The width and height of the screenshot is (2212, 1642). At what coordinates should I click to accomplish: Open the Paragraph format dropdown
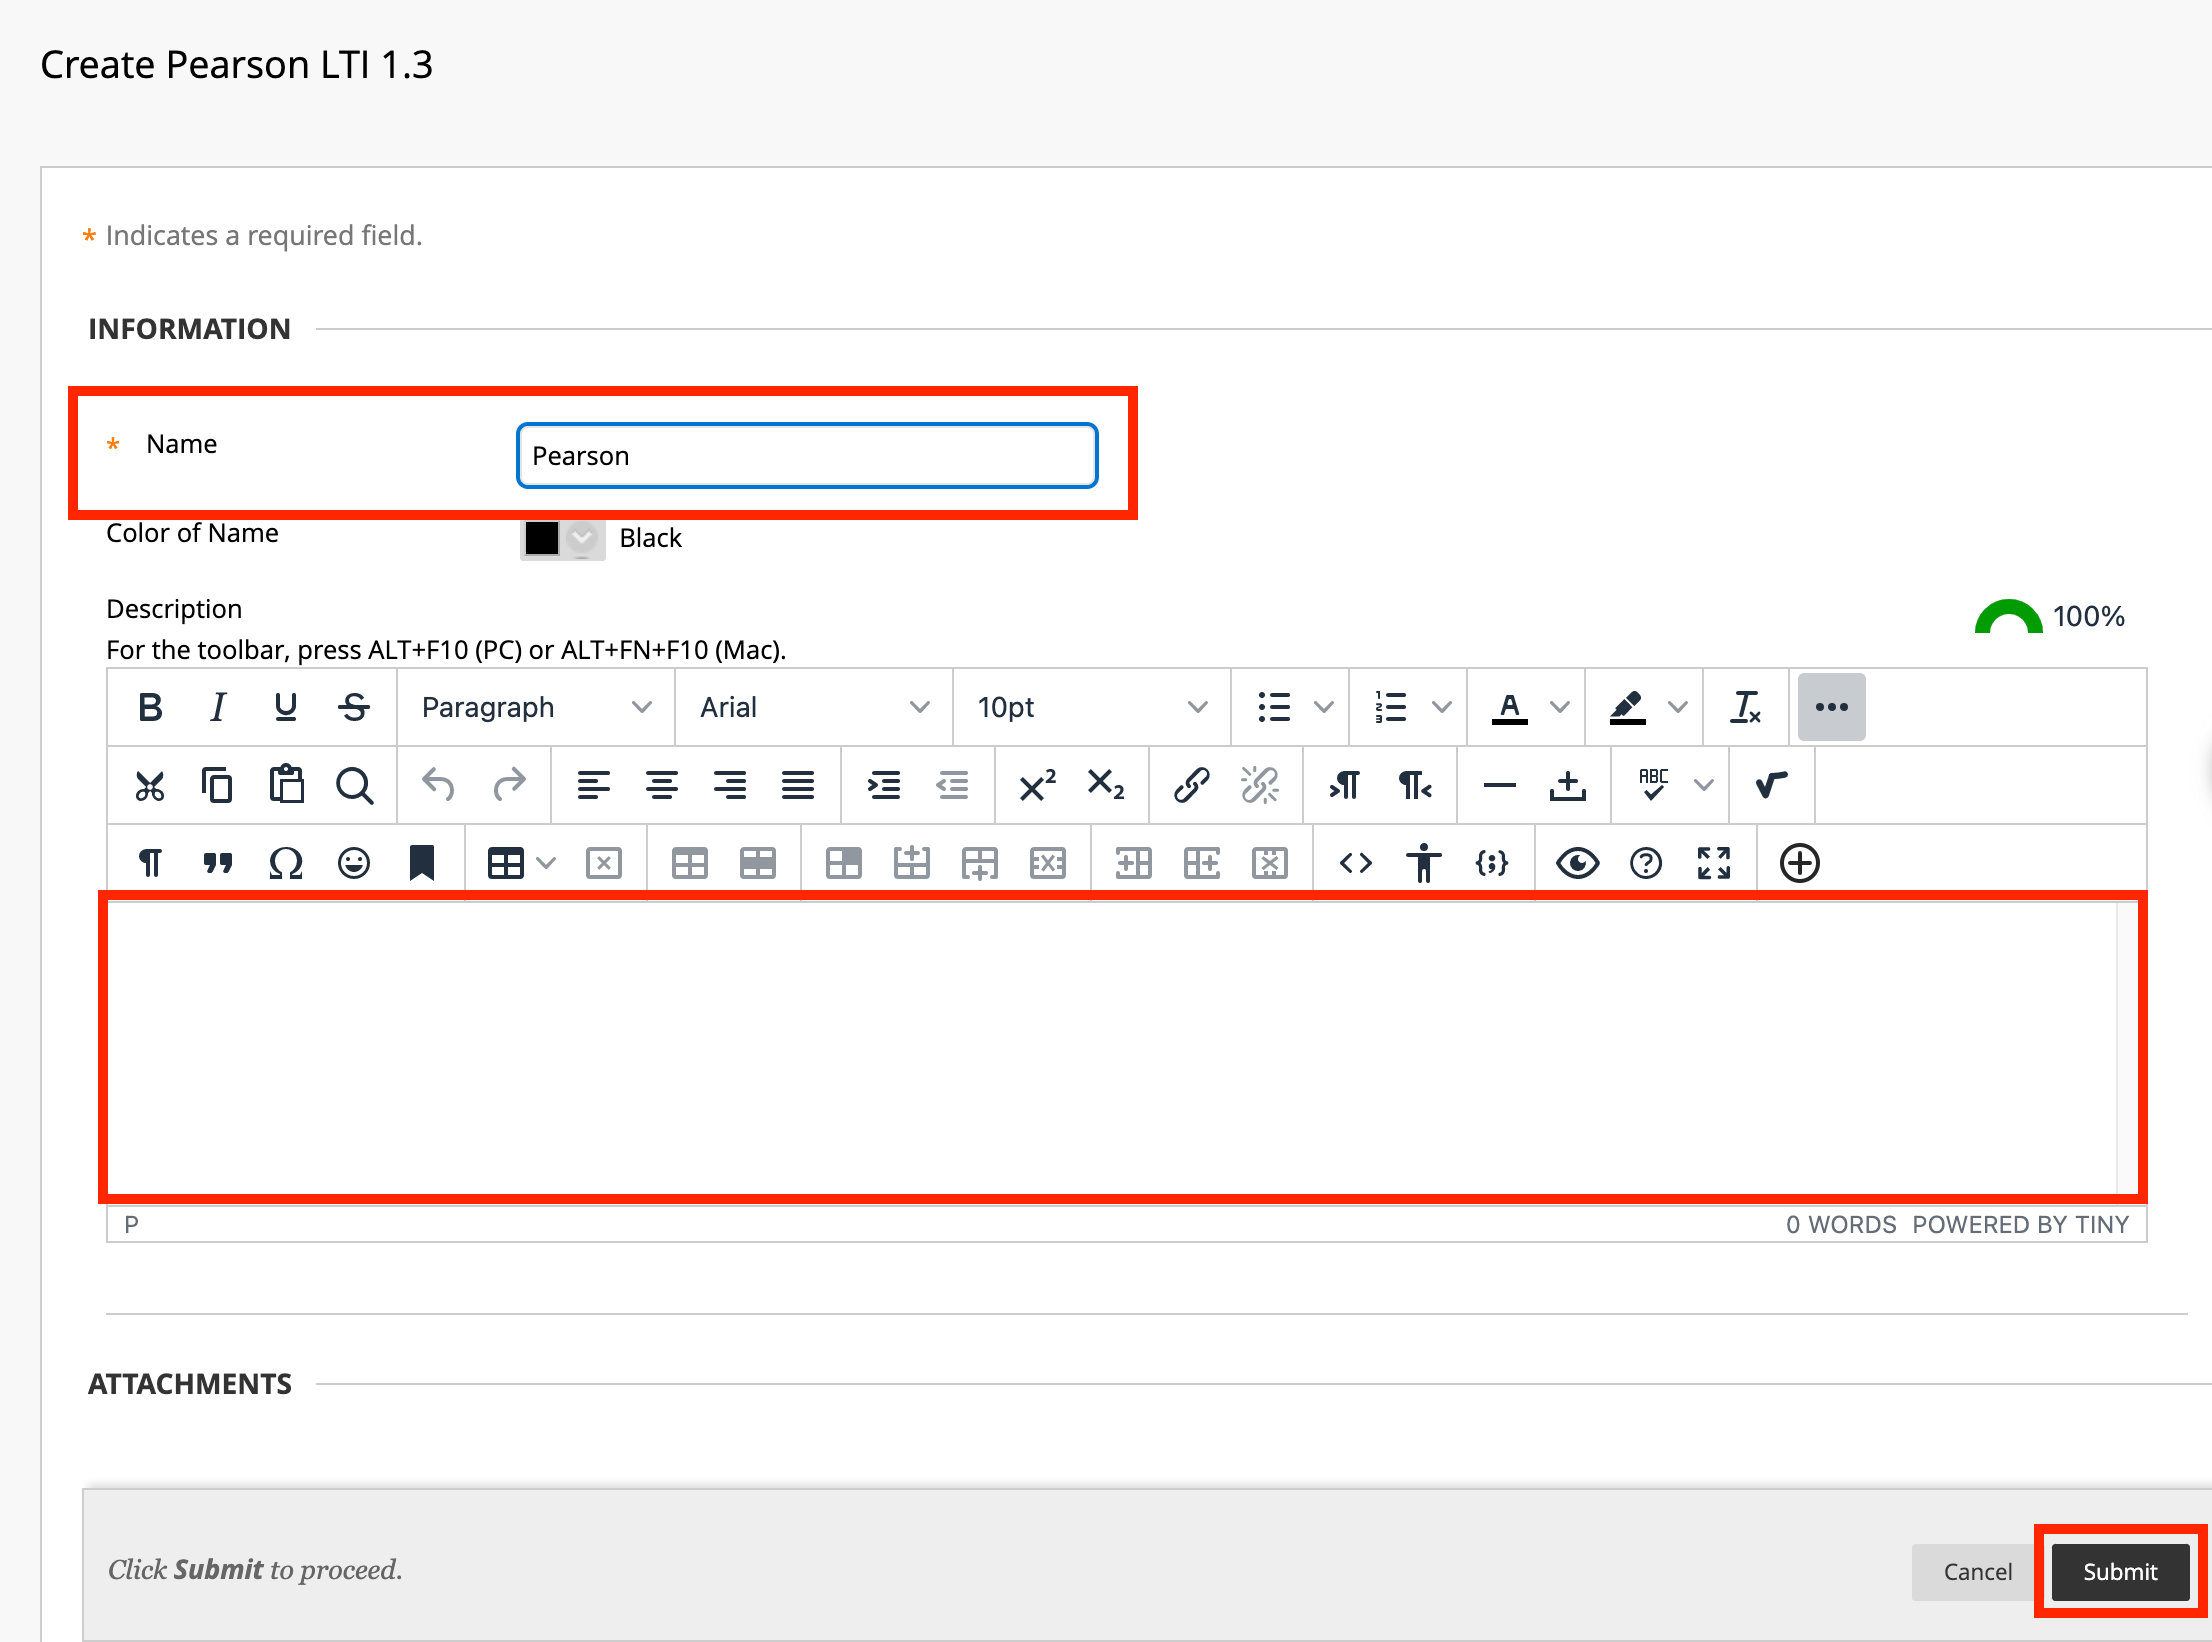(536, 707)
